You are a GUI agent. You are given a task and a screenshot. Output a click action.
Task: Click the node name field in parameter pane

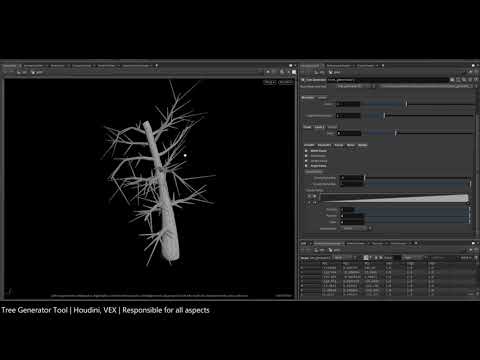[x=388, y=80]
